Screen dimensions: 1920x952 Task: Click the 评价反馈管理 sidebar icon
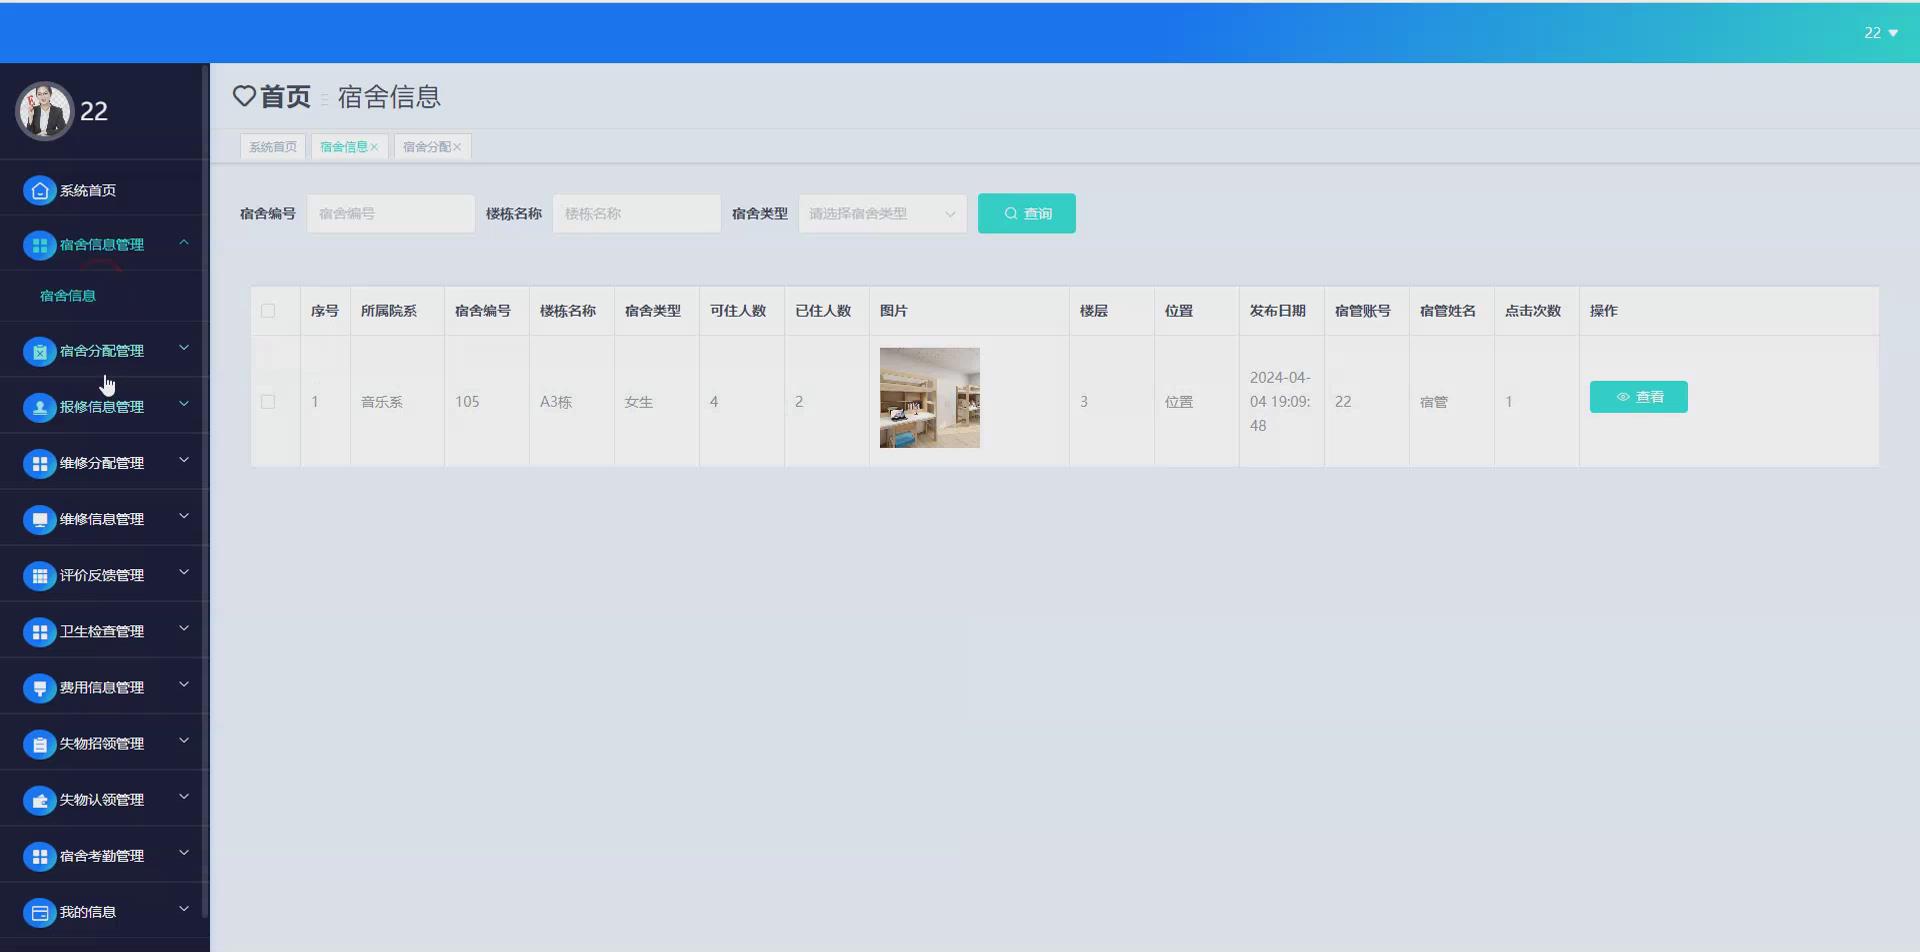[x=39, y=575]
